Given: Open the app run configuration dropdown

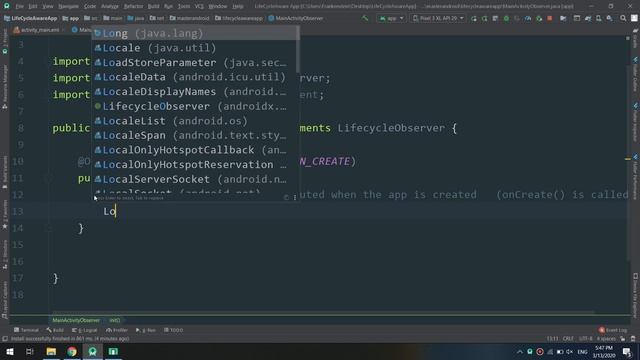Looking at the screenshot, I should point(391,18).
